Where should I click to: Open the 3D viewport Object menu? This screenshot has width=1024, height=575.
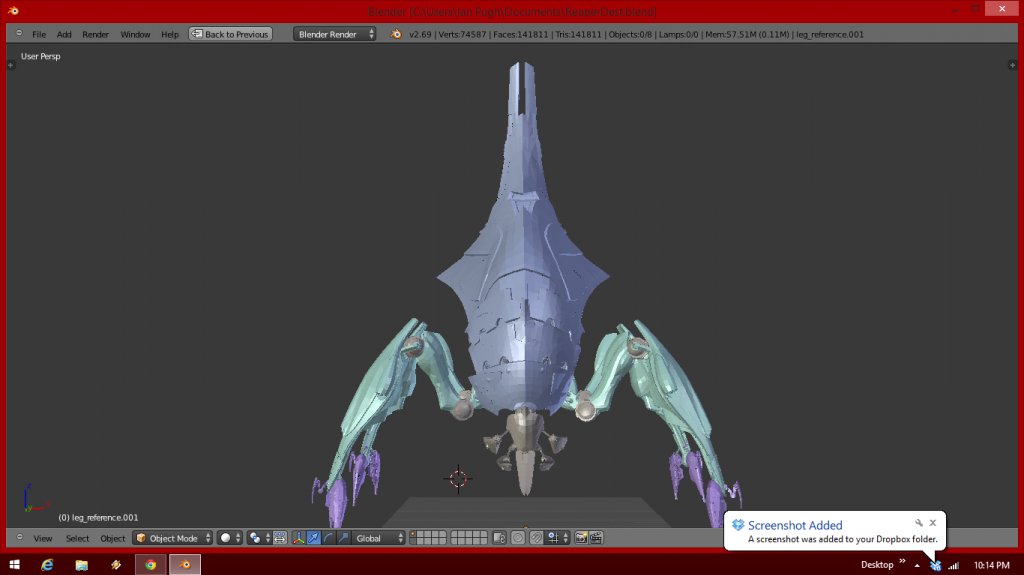point(112,538)
